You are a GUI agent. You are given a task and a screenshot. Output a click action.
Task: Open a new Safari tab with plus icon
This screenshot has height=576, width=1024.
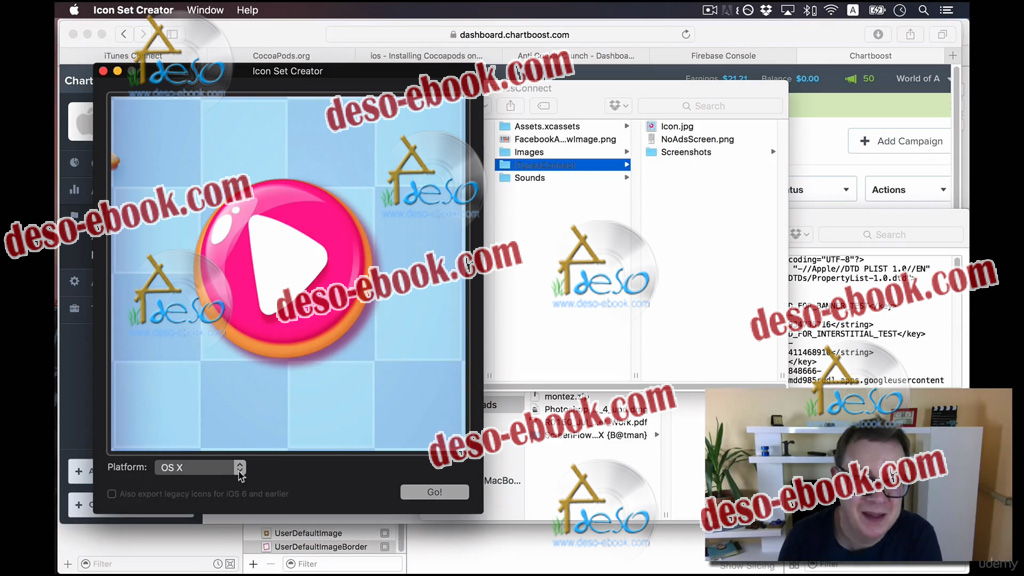[952, 56]
